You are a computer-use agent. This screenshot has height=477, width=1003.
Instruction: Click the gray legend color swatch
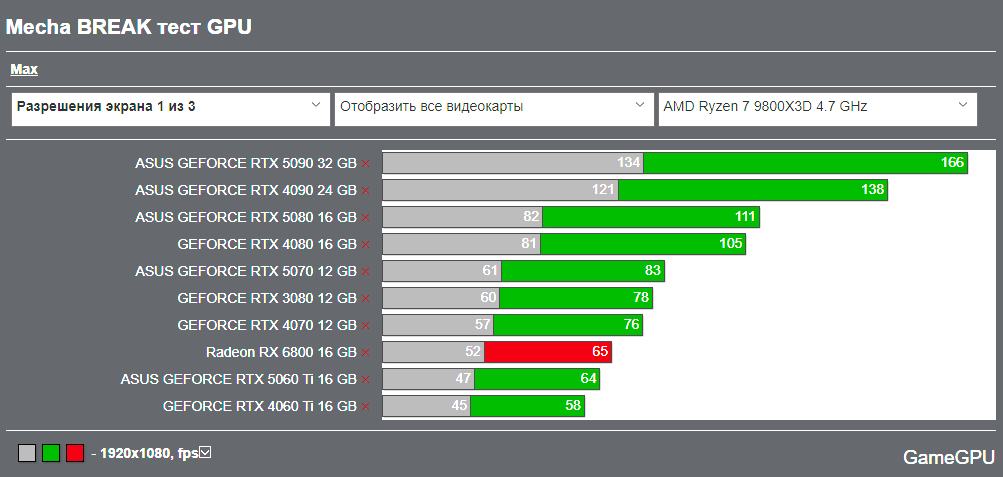pyautogui.click(x=27, y=453)
